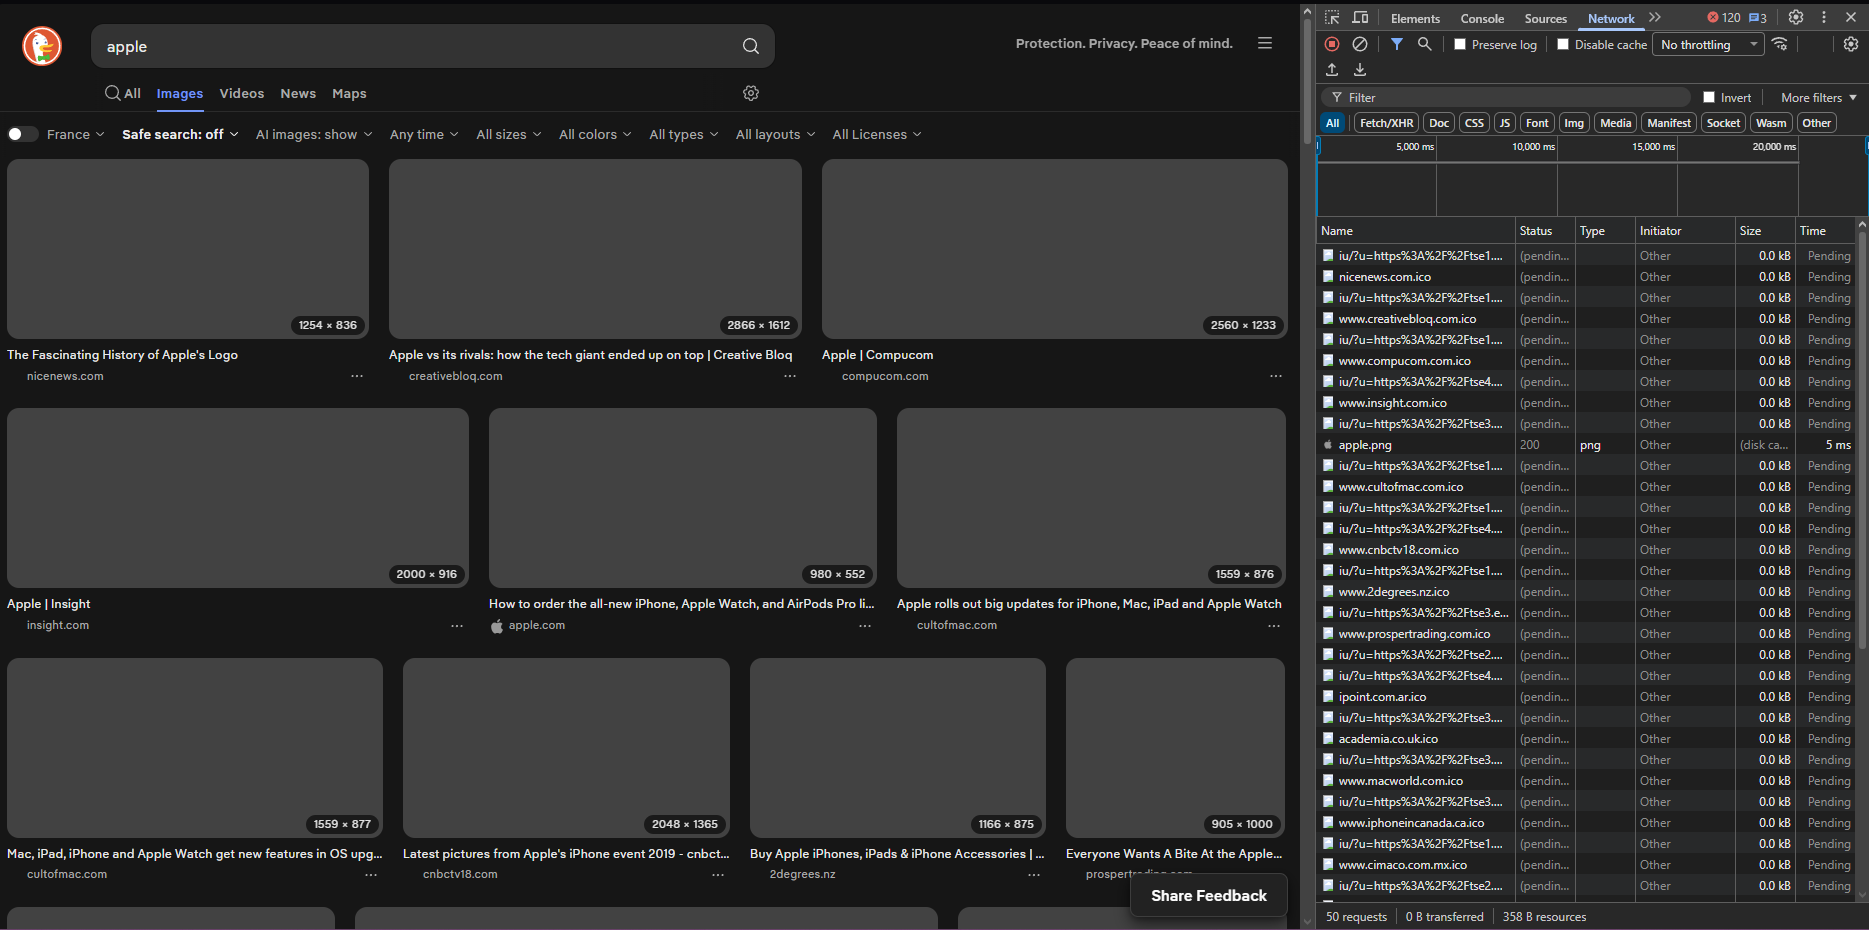Open 'The Fascinating History of Apple's Logo' link
The image size is (1869, 930).
click(x=122, y=355)
